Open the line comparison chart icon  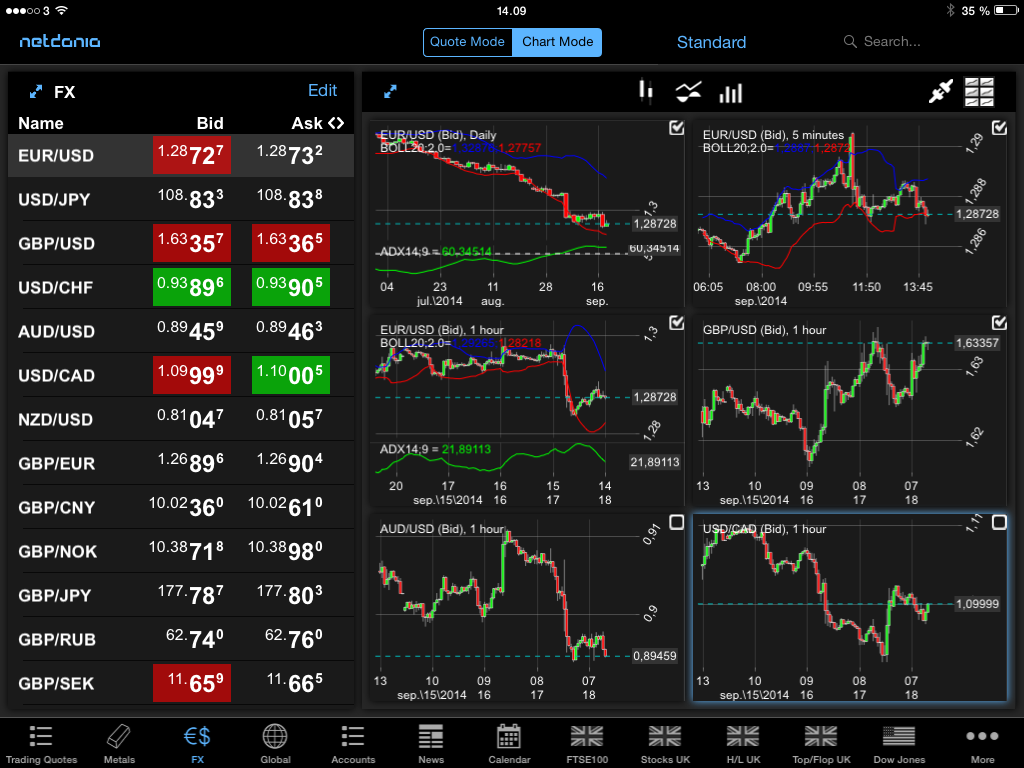(x=688, y=93)
